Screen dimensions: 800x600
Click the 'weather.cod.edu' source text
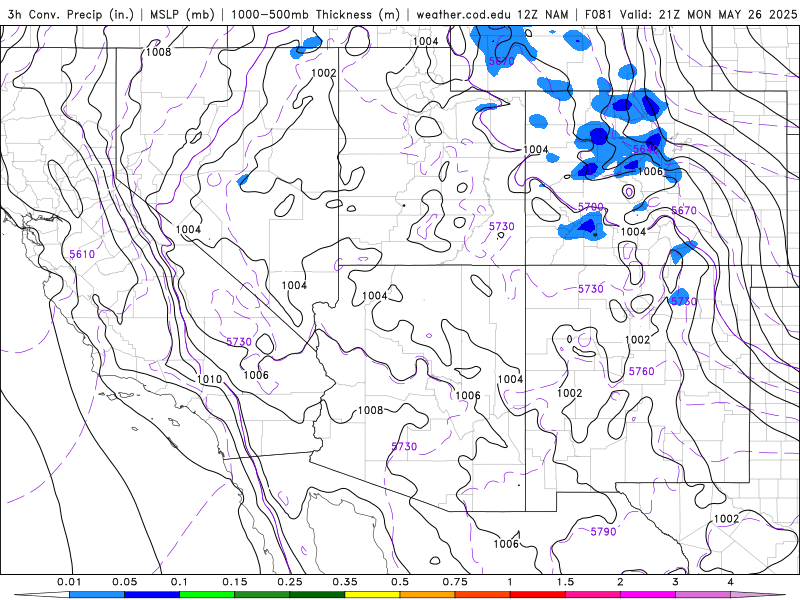click(x=464, y=14)
